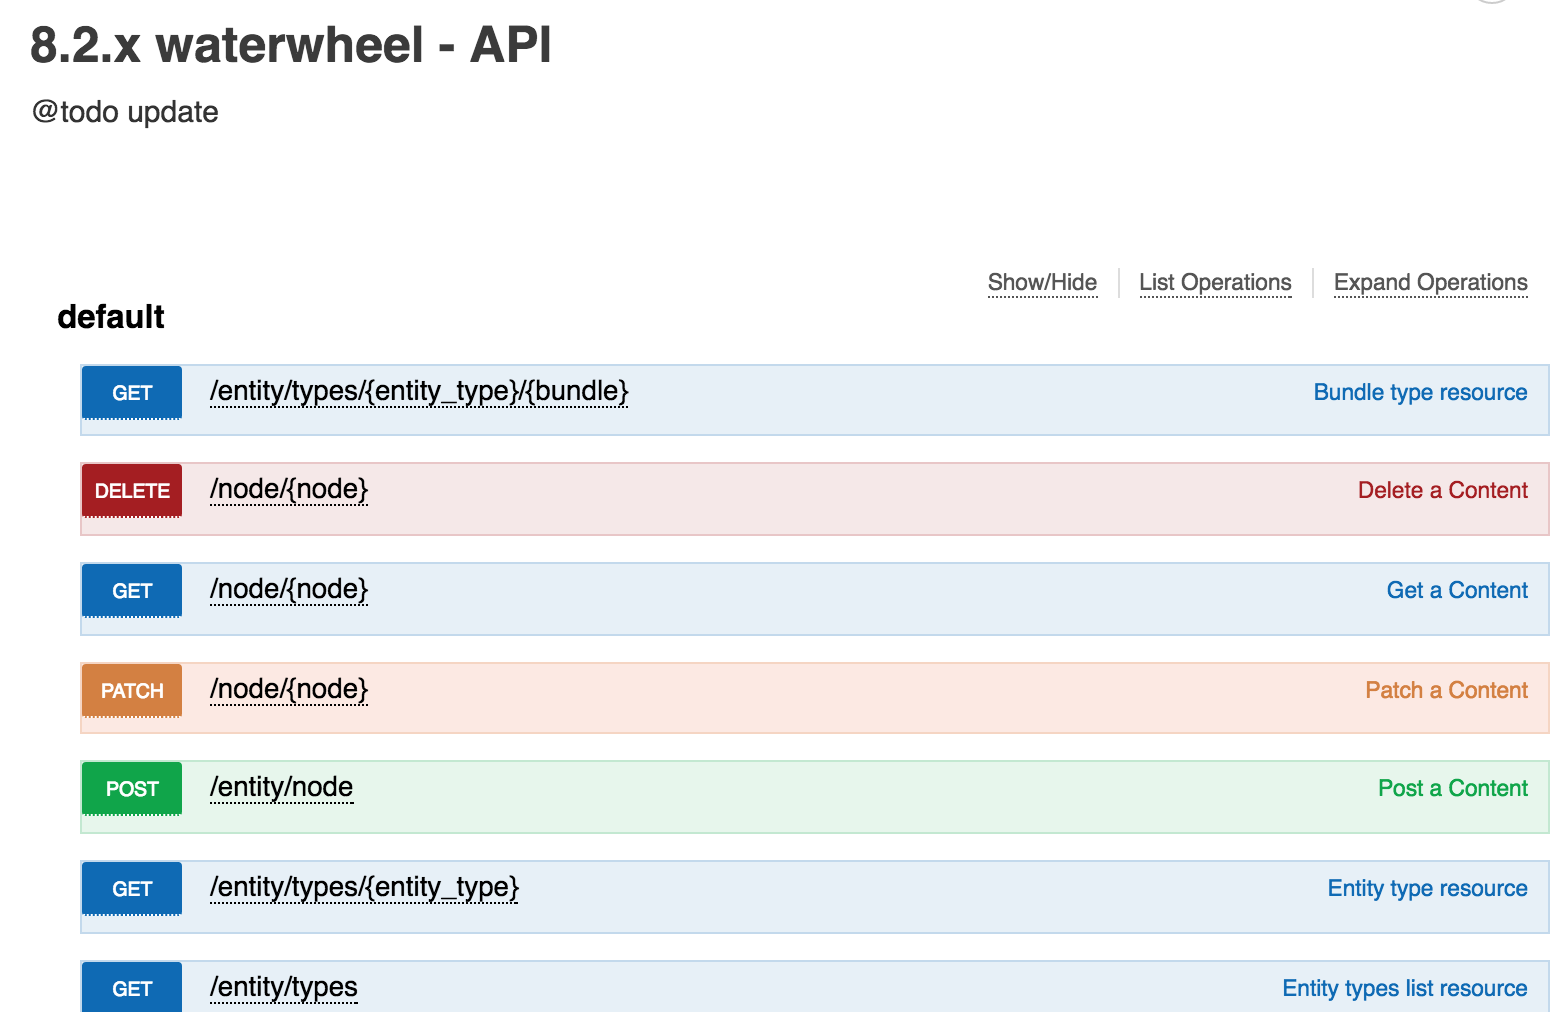Open the Delete a Content operation link
The image size is (1554, 1012).
click(1442, 490)
